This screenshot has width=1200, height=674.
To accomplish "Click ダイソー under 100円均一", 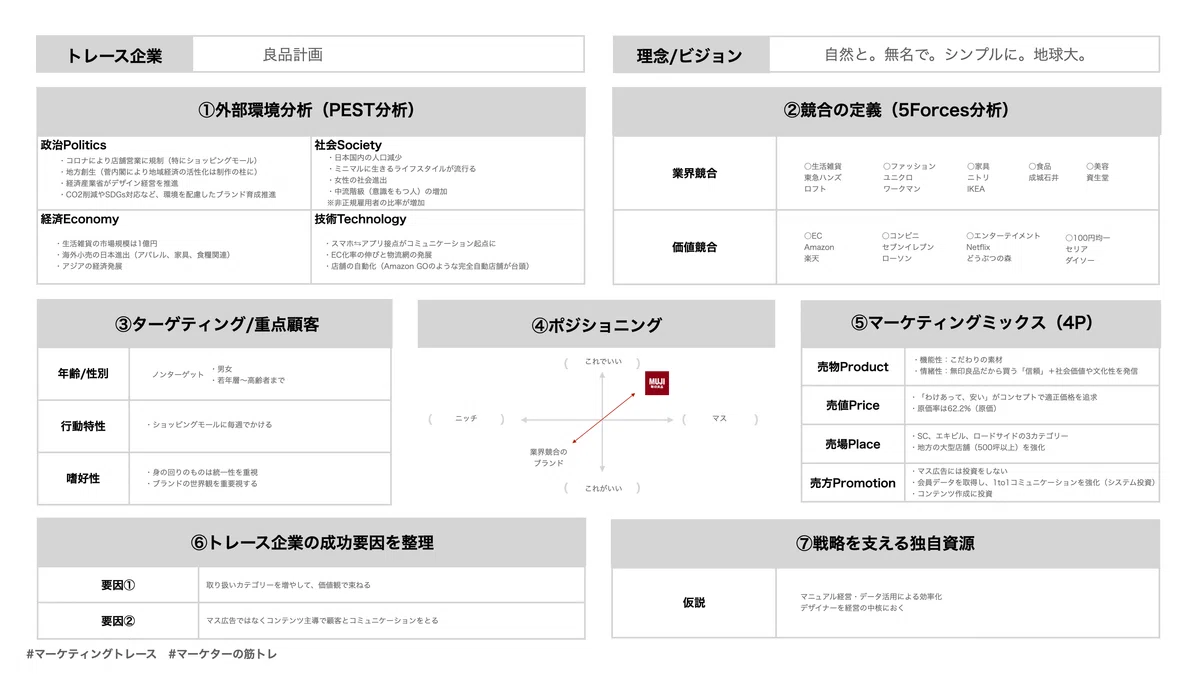I will (x=1080, y=260).
